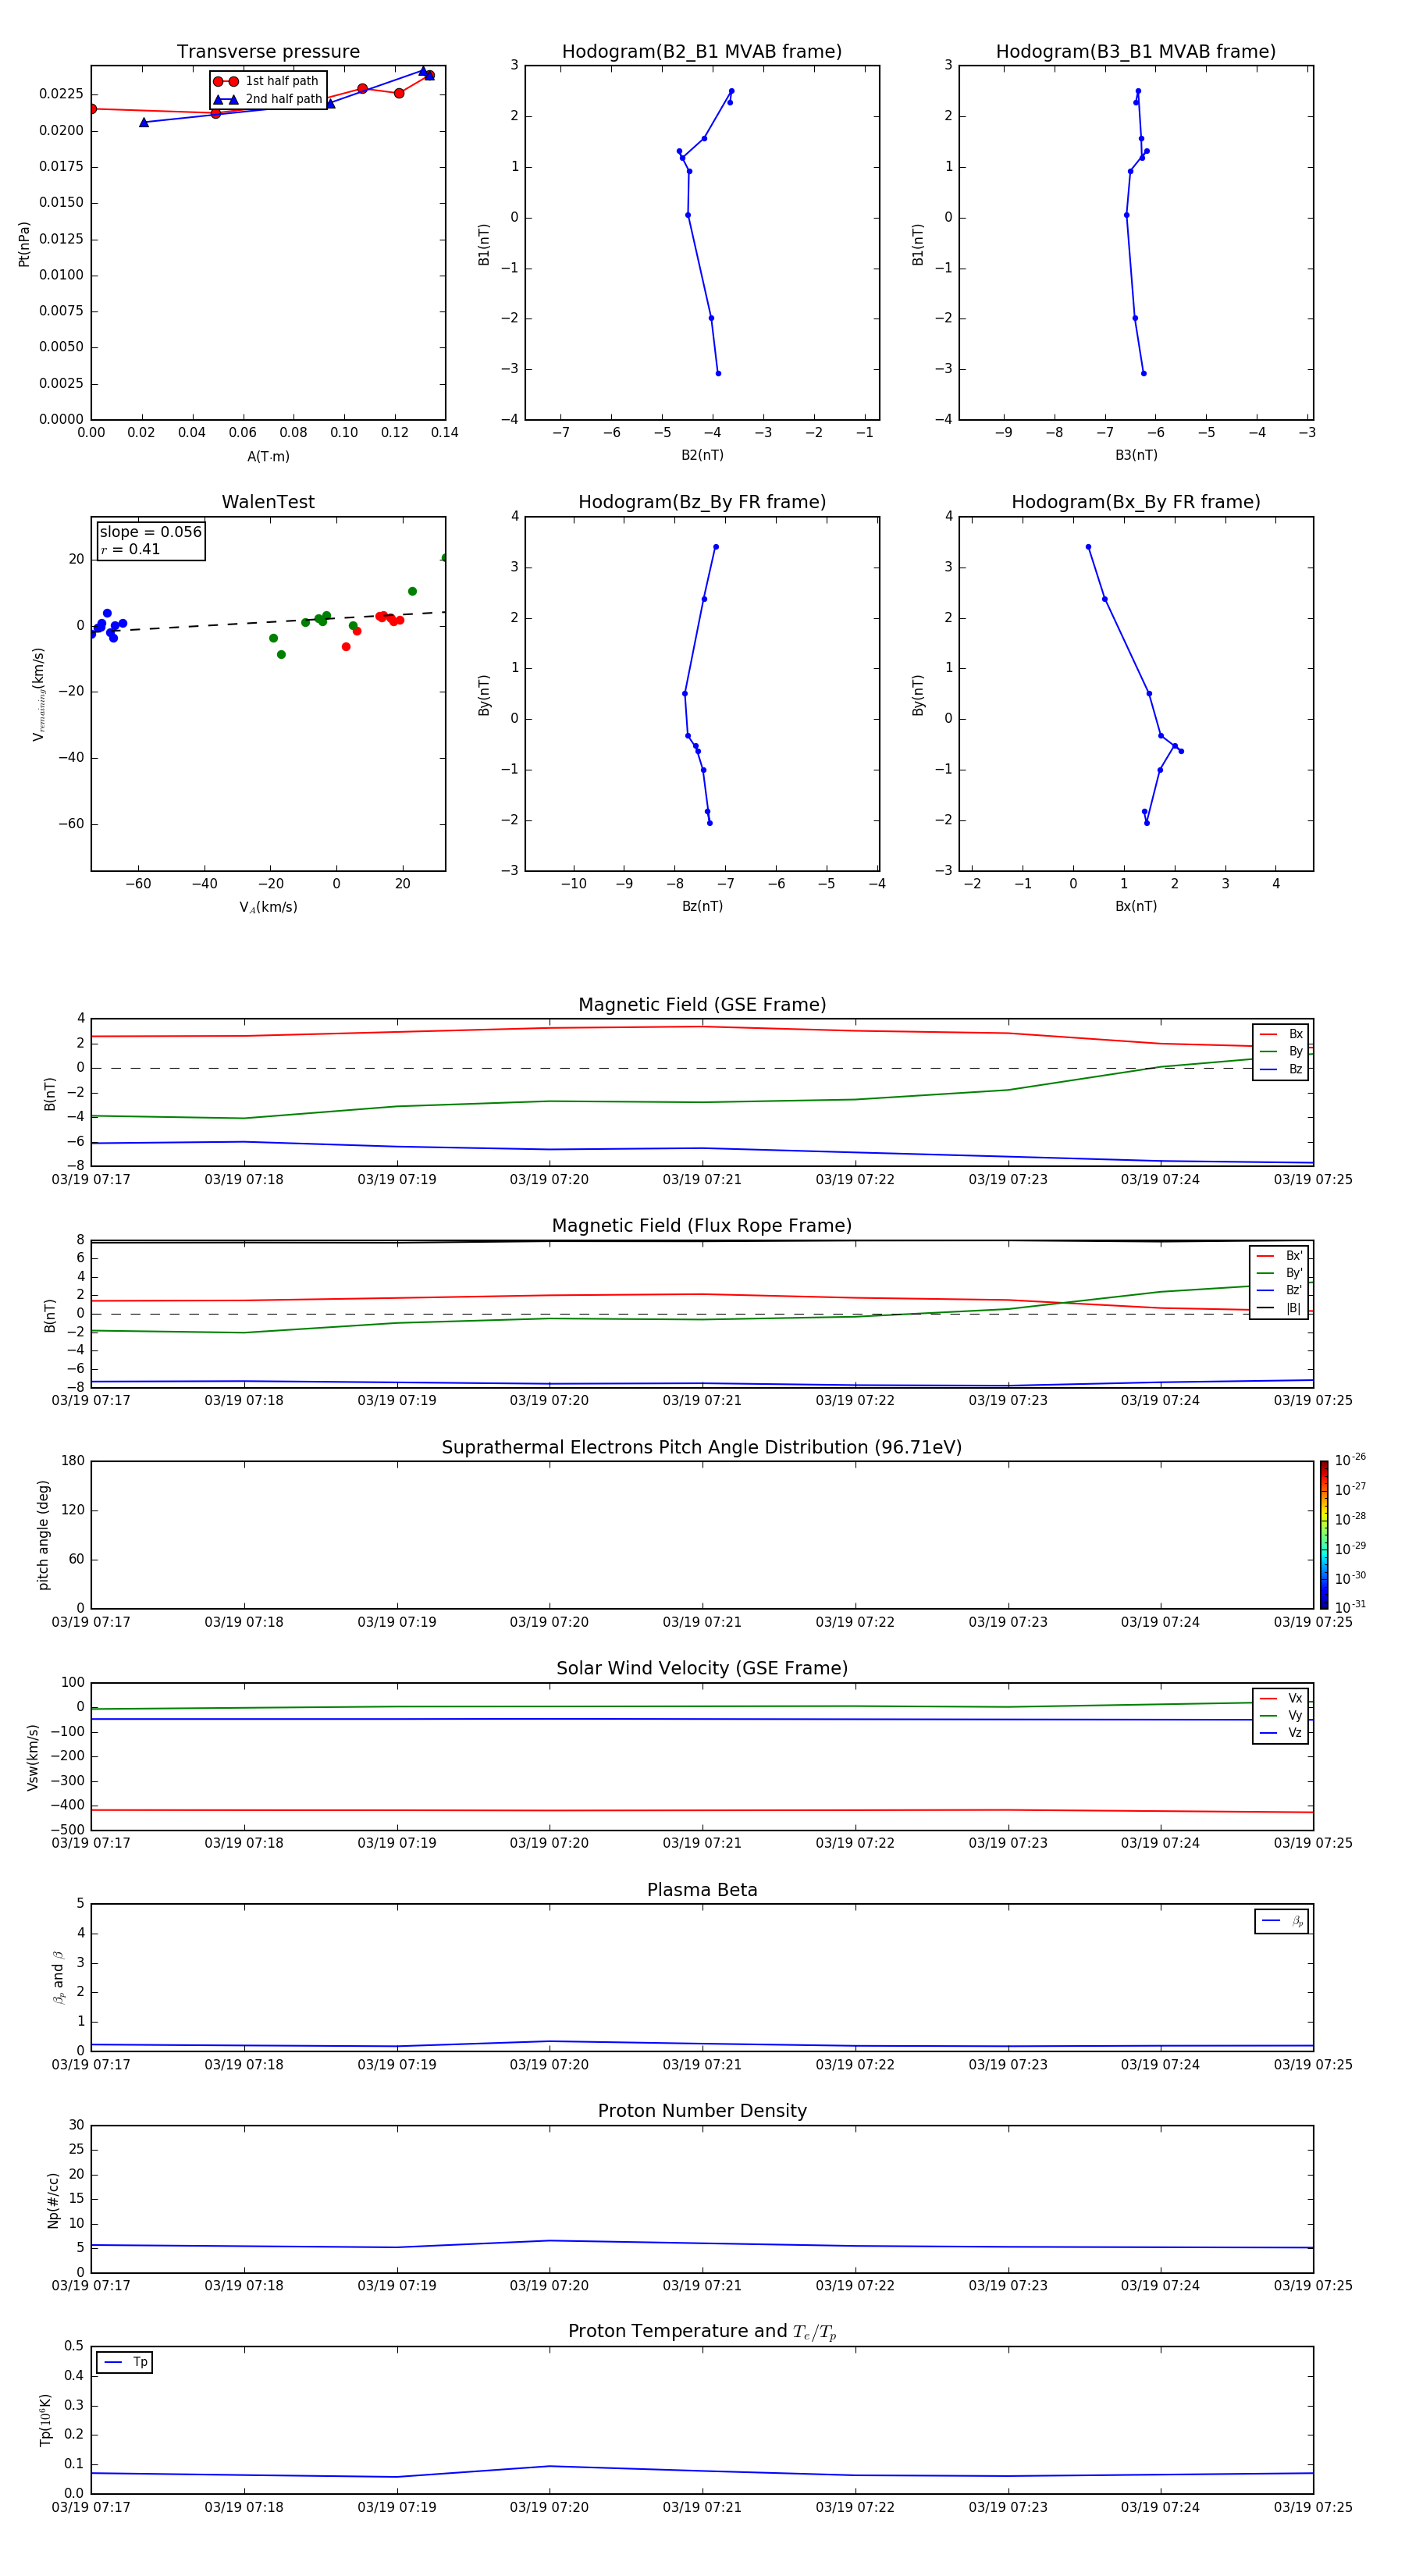Viewport: 1405px width, 2576px height.
Task: Select the Vy entry in the velocity legend
Action: 1281,1715
